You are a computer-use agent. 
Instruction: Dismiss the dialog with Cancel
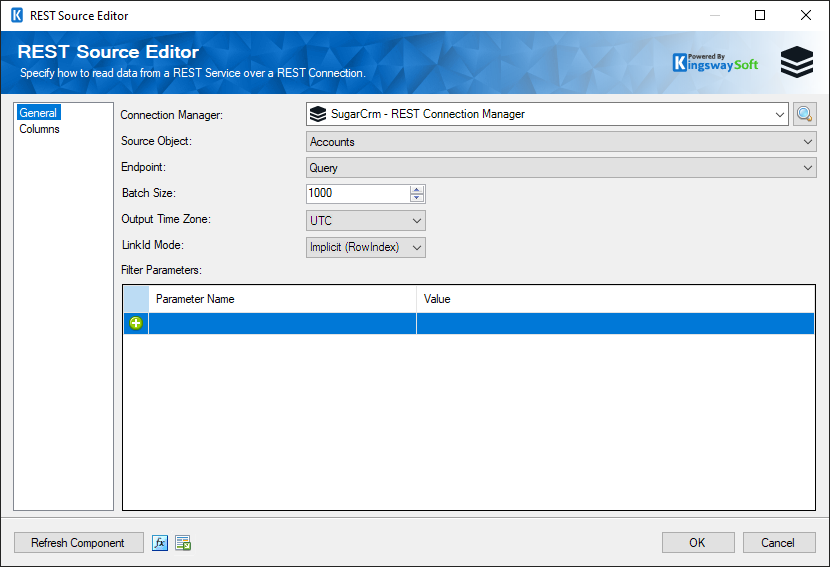[779, 543]
